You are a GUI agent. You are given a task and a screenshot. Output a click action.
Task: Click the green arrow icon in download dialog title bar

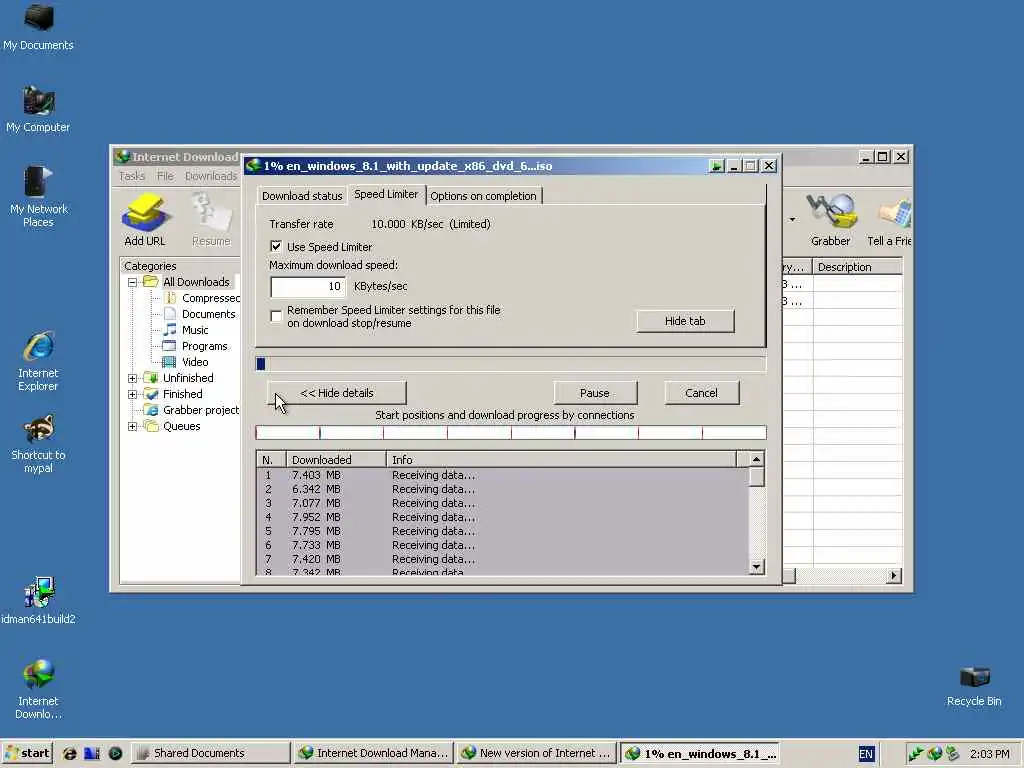coord(716,166)
